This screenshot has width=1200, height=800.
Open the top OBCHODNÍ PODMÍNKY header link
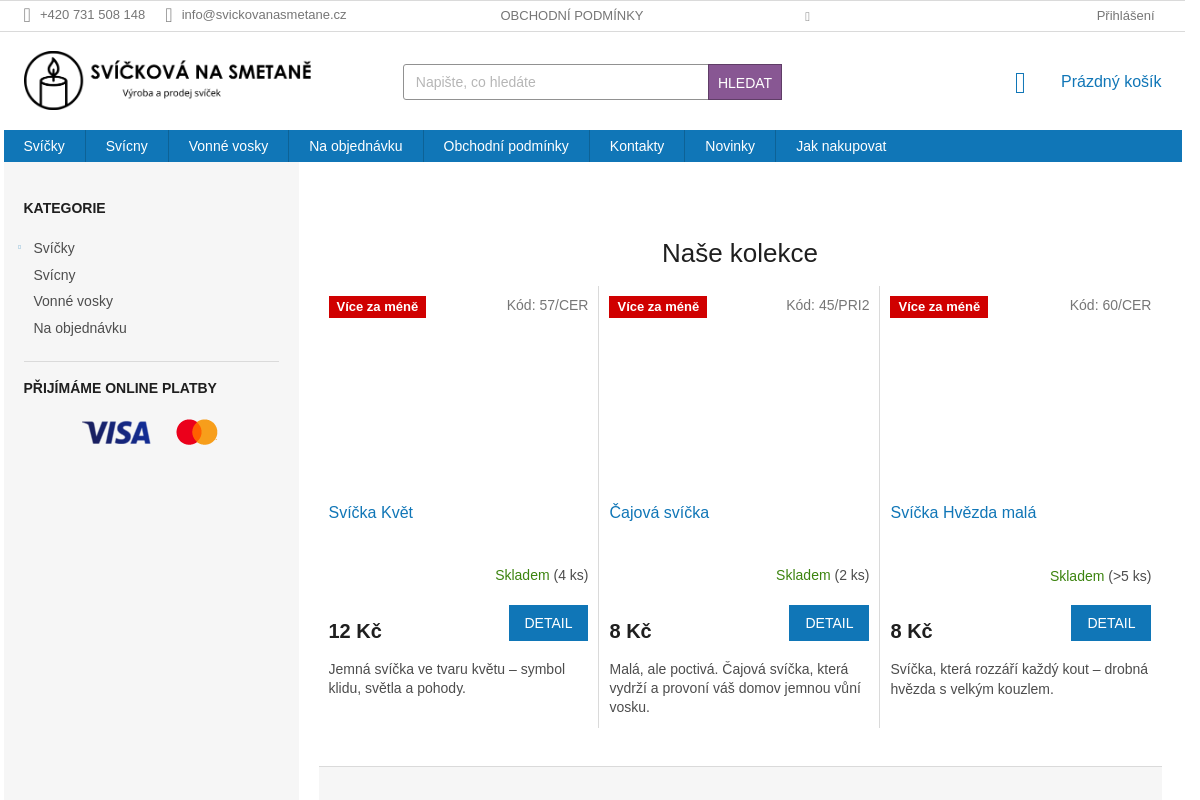tap(572, 15)
